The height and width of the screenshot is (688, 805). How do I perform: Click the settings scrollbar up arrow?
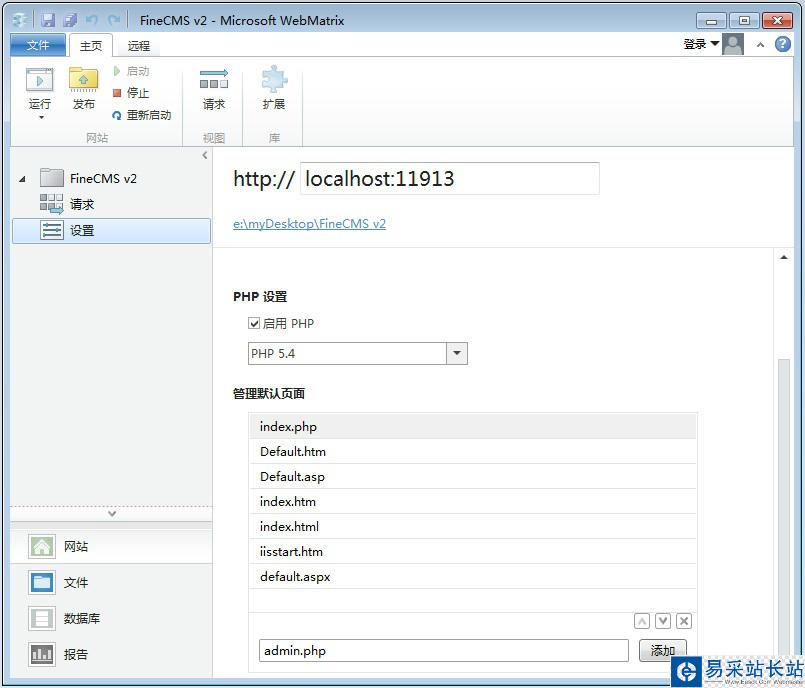[783, 257]
